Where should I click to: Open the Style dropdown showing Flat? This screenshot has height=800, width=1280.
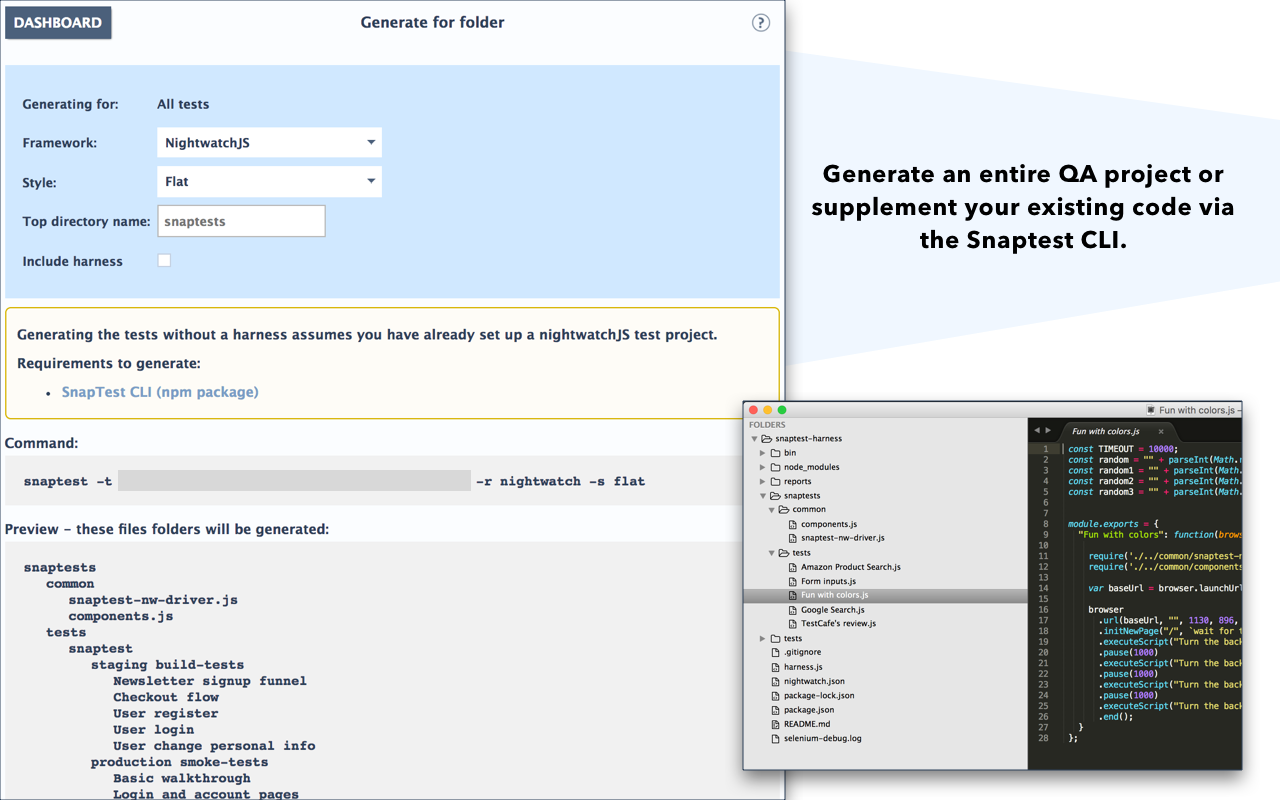tap(268, 181)
